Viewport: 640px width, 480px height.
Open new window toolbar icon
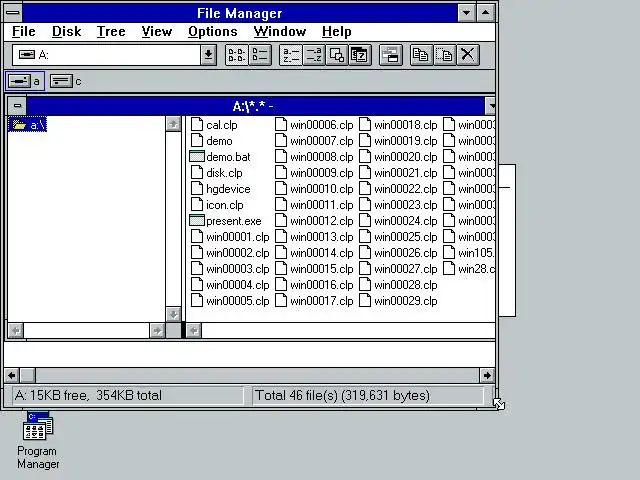pyautogui.click(x=391, y=55)
